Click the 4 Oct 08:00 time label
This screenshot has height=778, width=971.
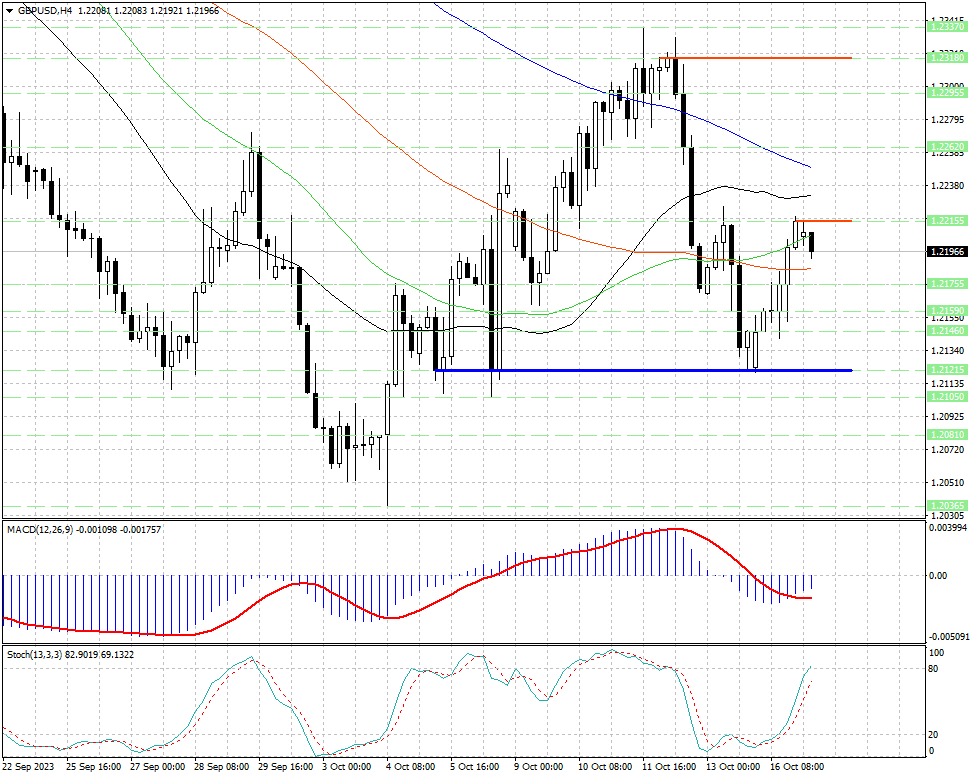click(411, 767)
